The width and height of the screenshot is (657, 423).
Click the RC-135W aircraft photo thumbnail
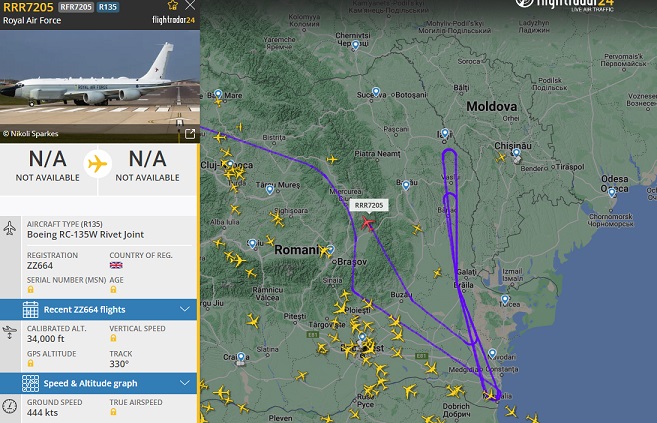point(100,86)
